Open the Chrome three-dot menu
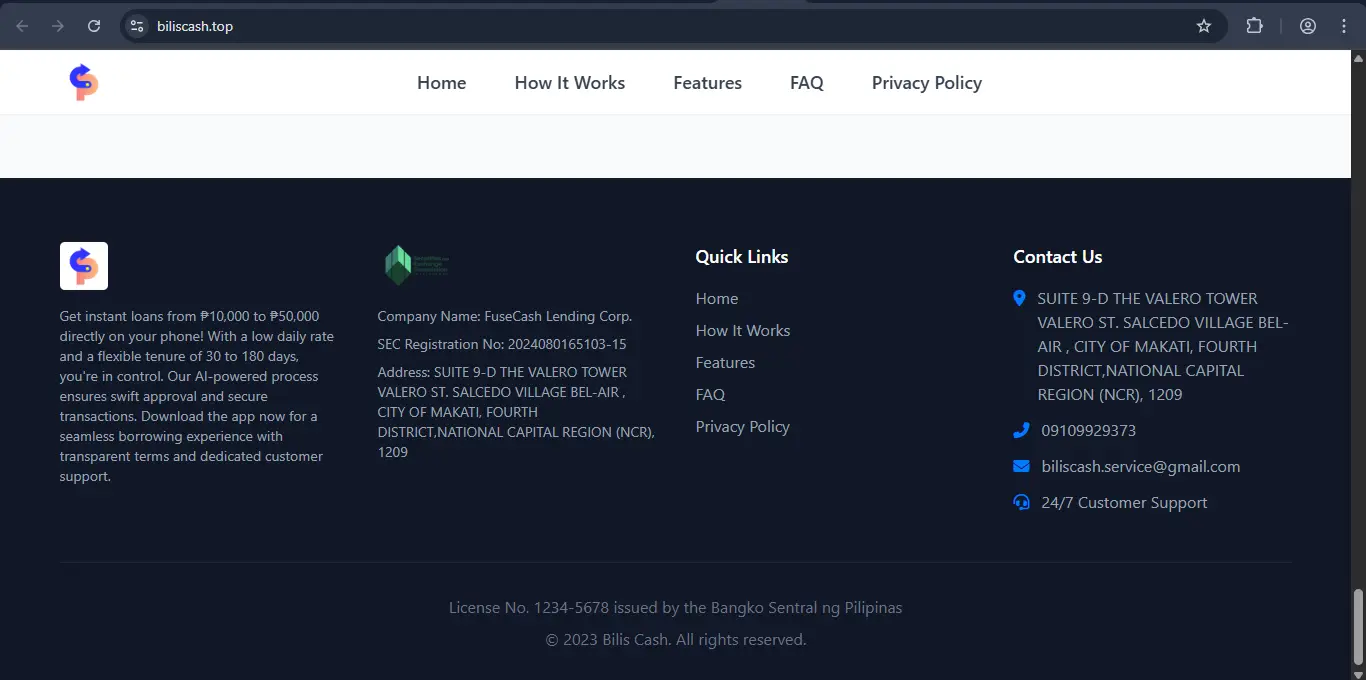The width and height of the screenshot is (1366, 680). coord(1344,26)
